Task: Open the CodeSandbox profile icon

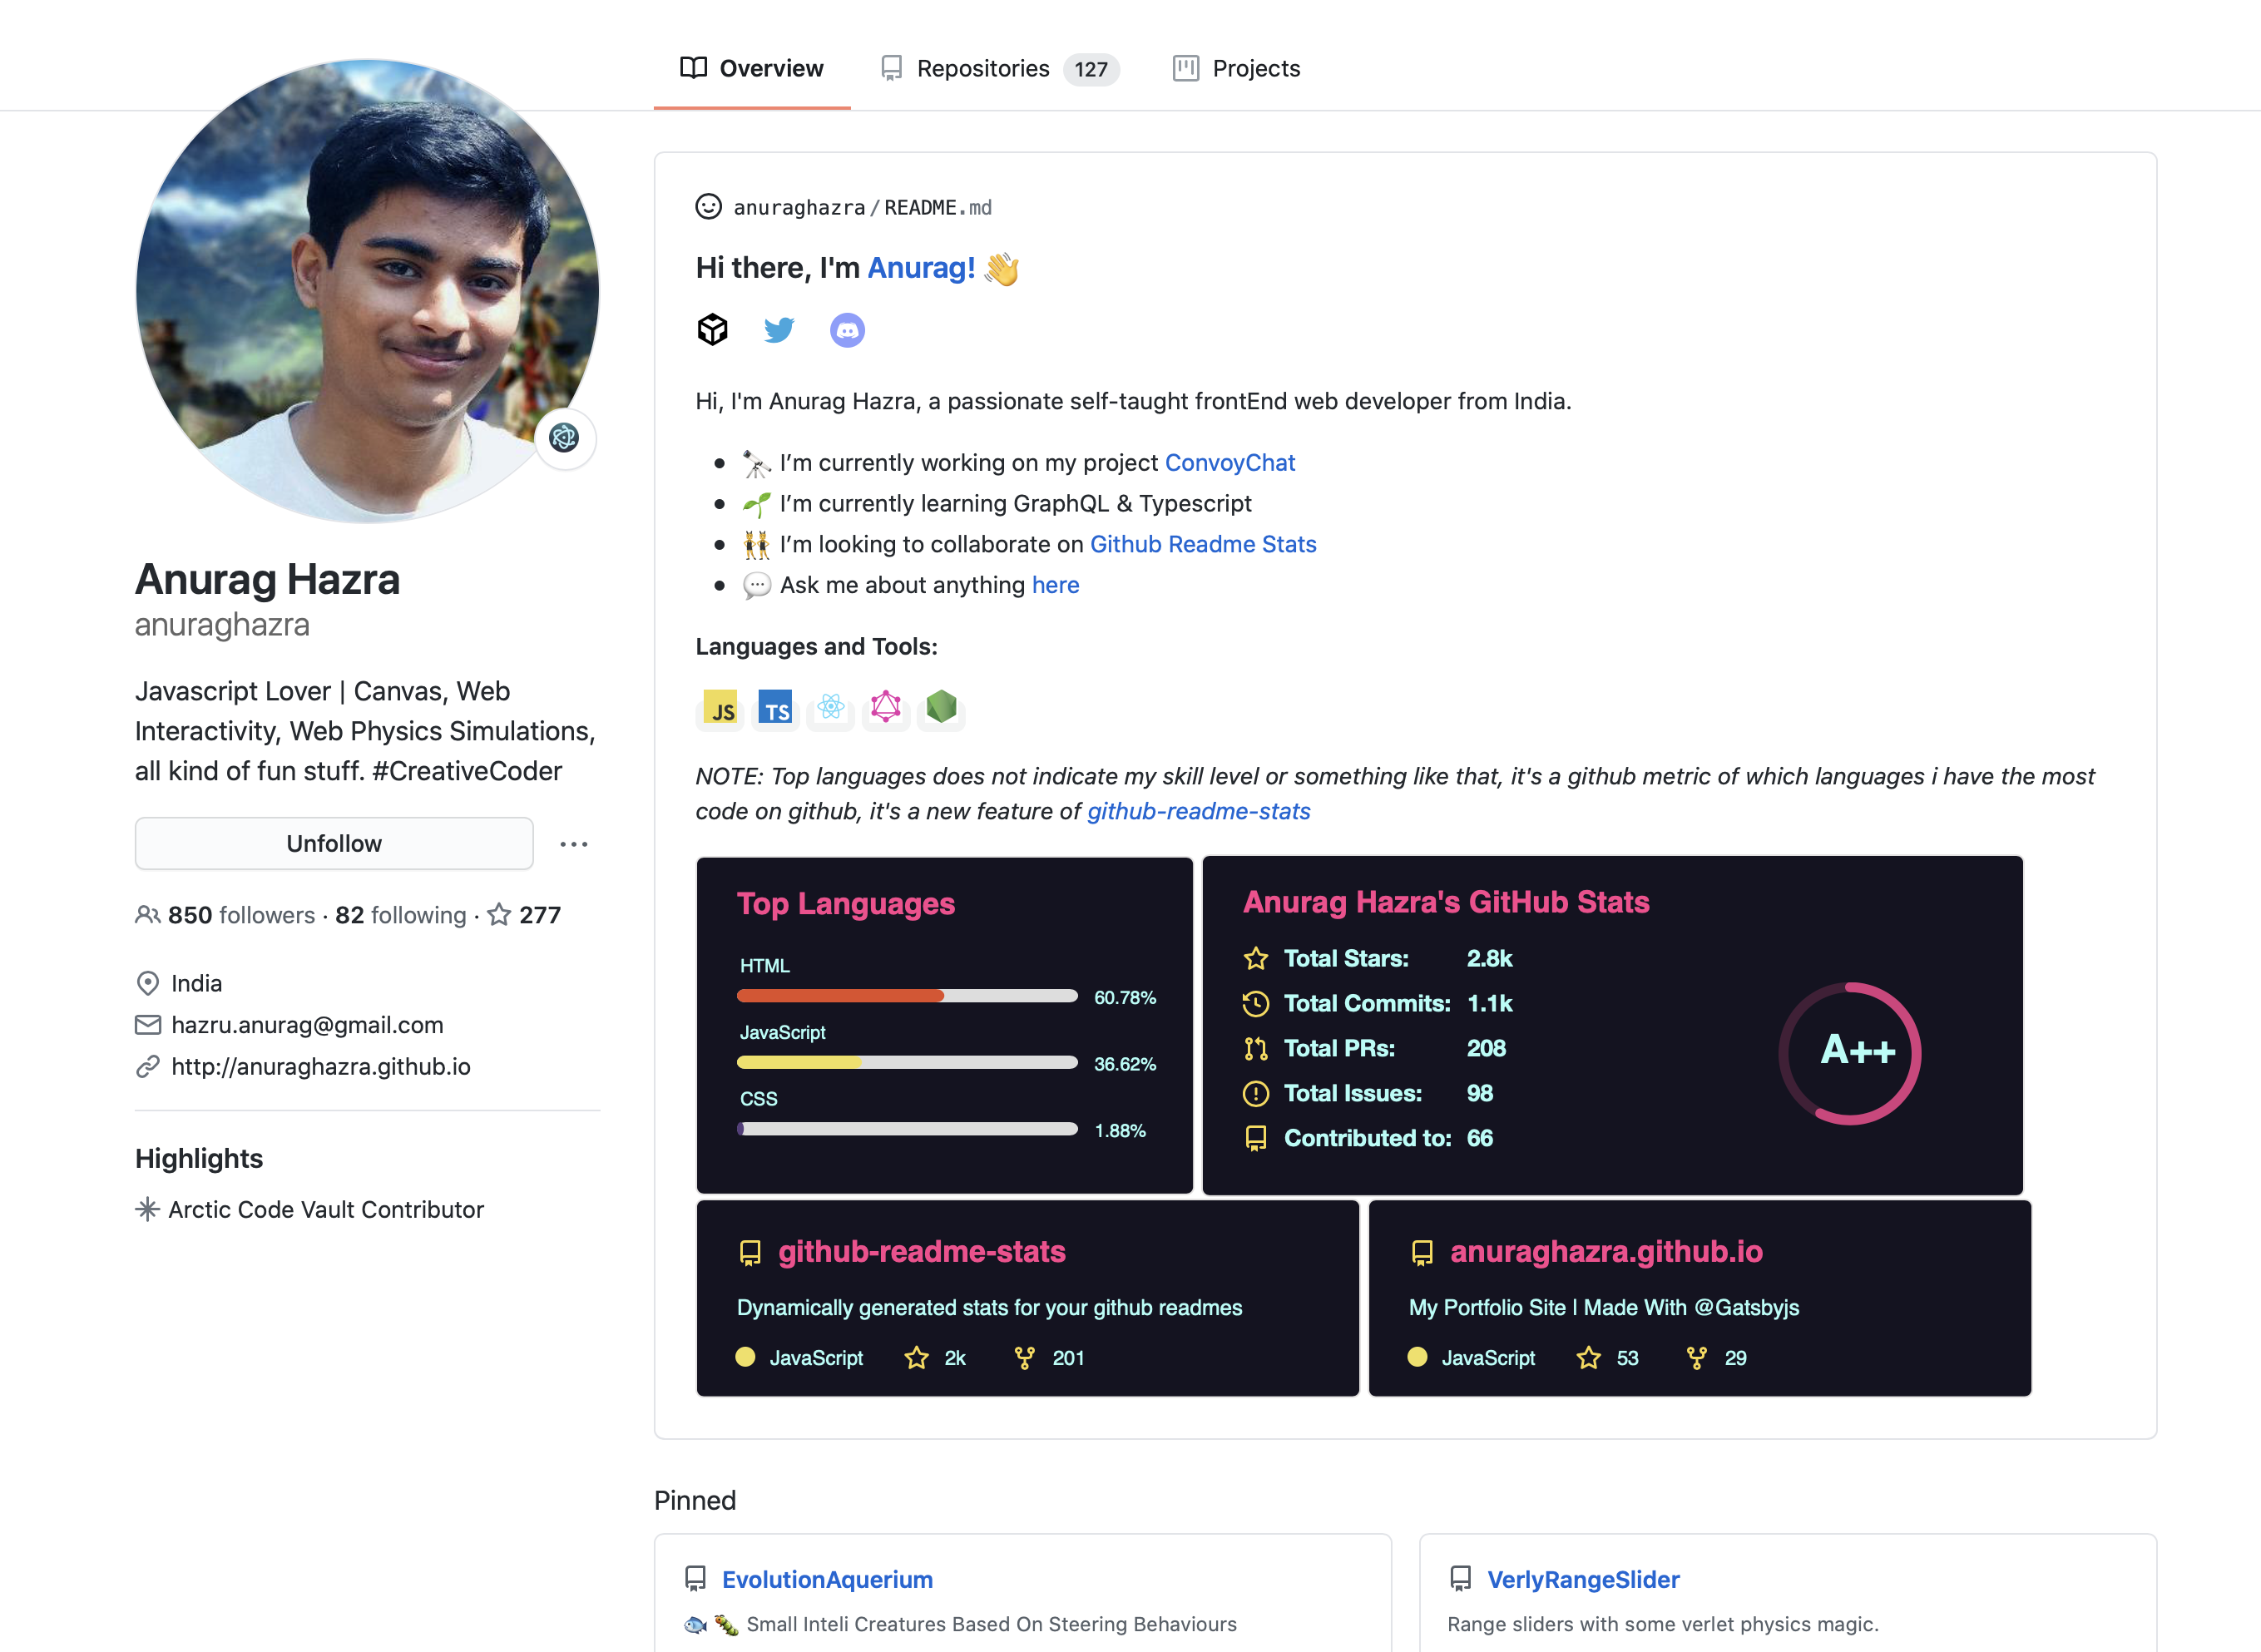Action: point(712,329)
